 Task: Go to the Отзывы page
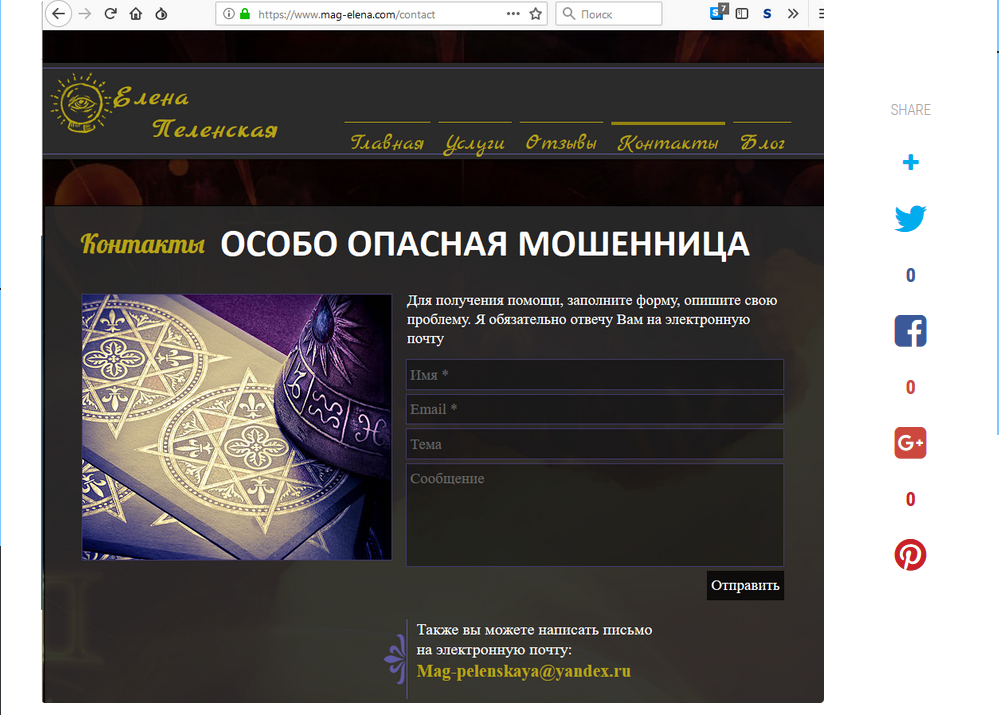point(561,143)
